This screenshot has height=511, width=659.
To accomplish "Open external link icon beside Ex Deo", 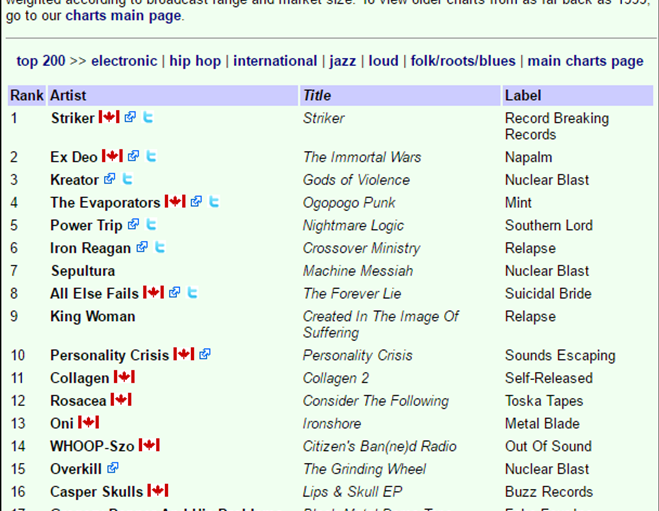I will click(132, 157).
